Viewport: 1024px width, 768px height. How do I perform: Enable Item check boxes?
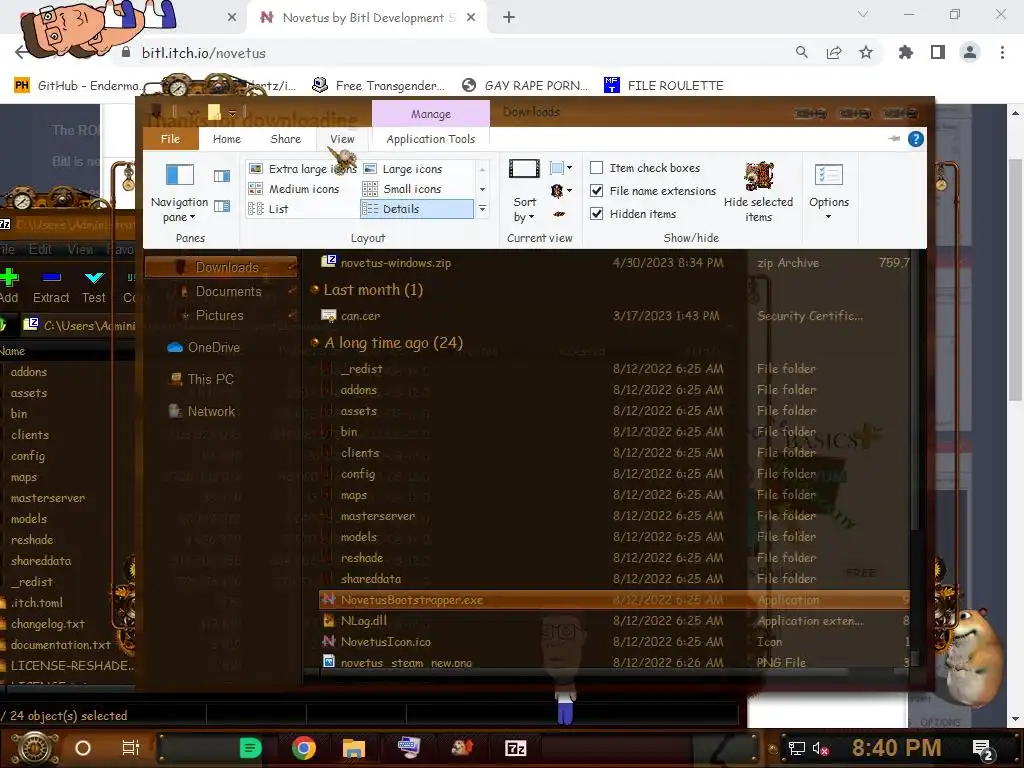tap(645, 168)
